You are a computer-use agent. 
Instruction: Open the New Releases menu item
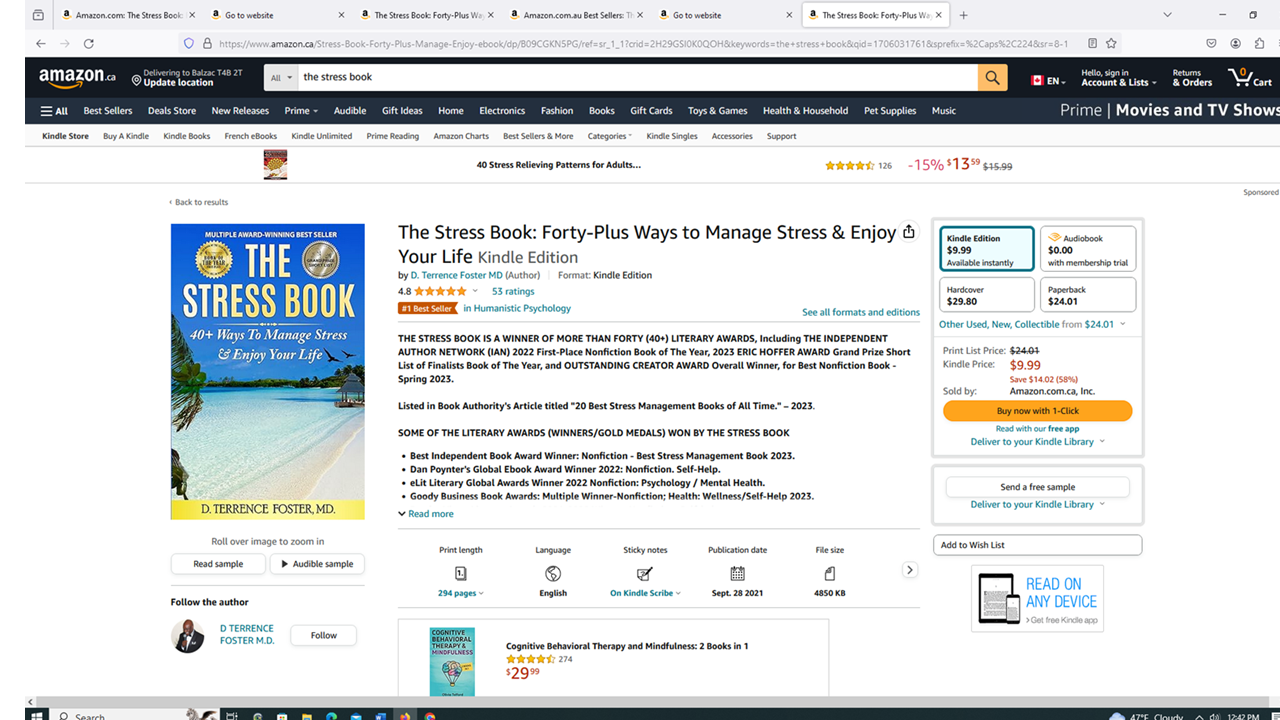(240, 111)
